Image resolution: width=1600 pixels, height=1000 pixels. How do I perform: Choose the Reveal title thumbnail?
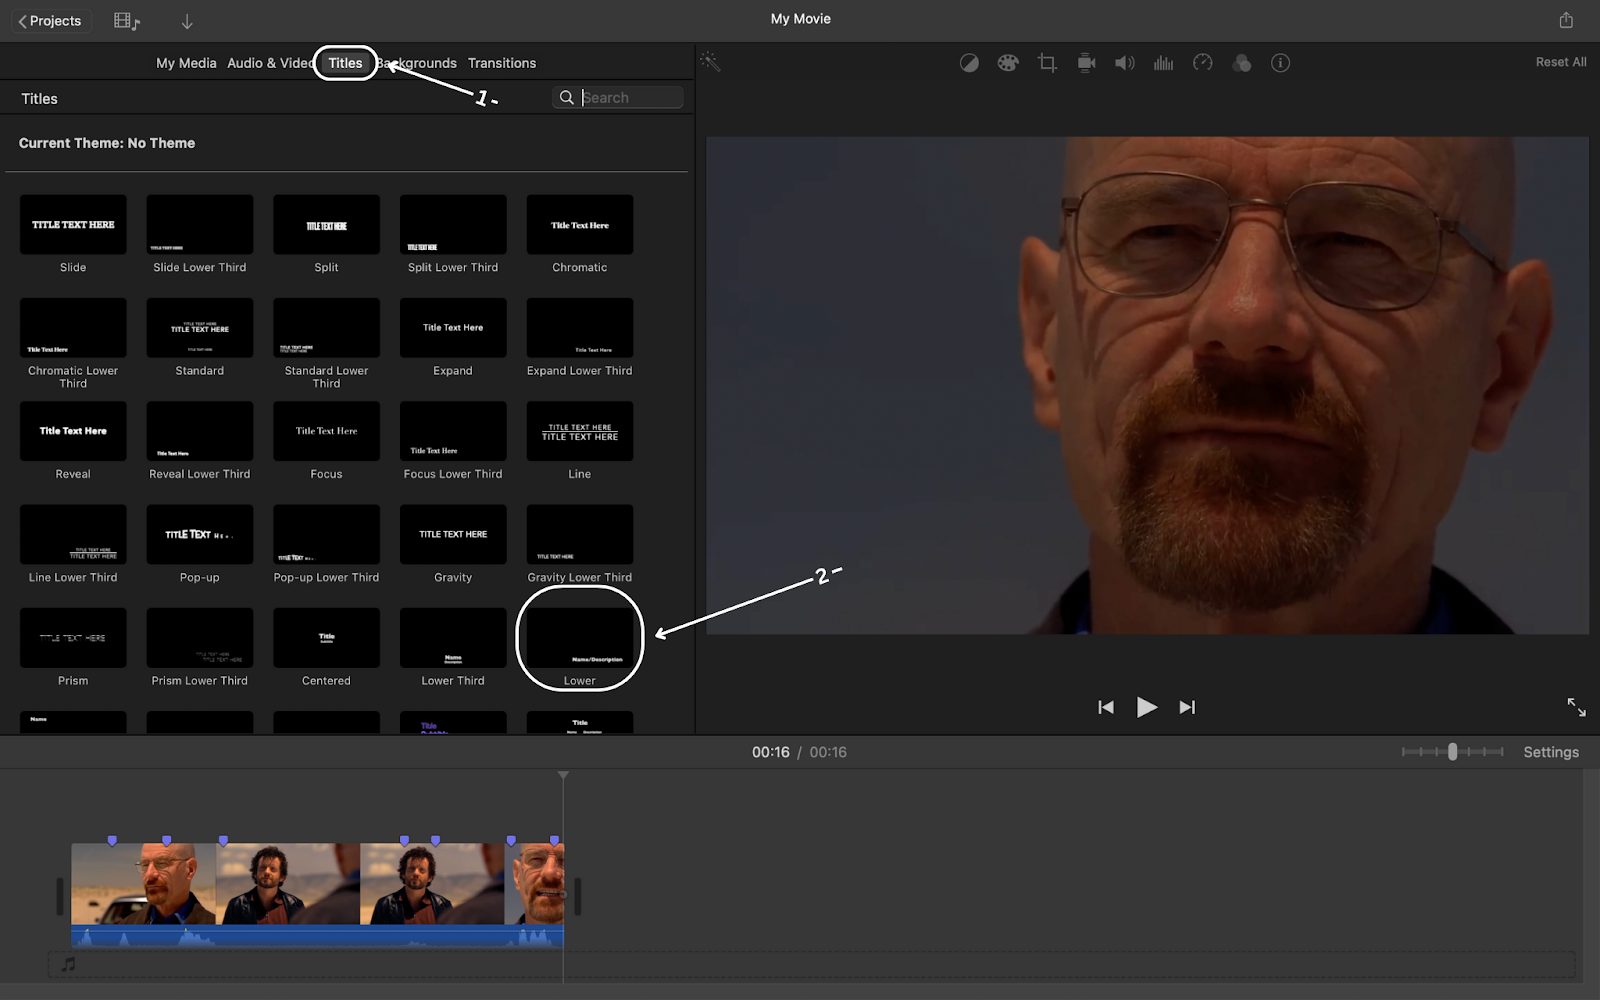(x=73, y=431)
